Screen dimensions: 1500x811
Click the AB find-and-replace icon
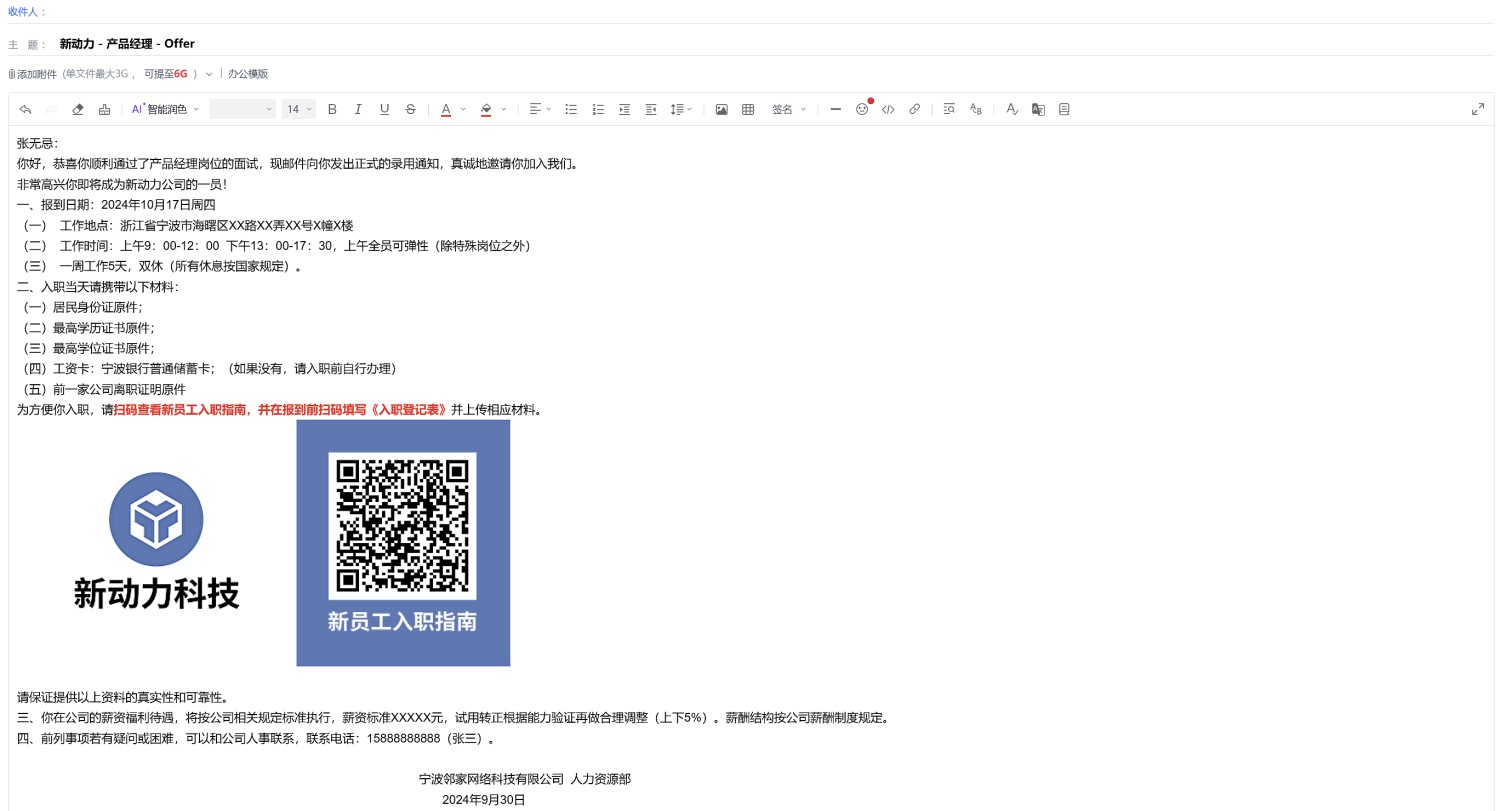click(976, 109)
